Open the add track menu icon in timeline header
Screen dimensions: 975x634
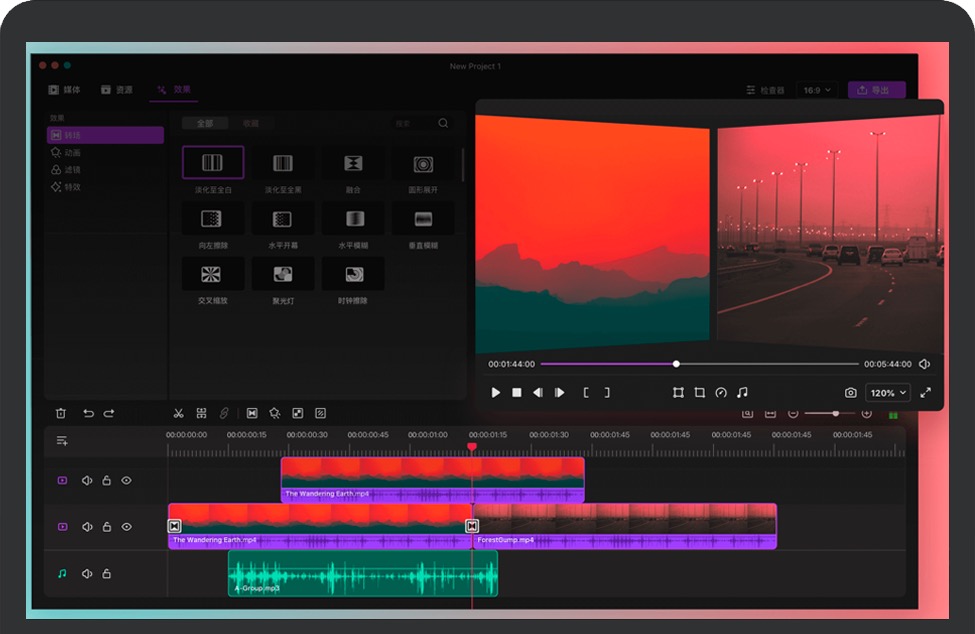(62, 440)
